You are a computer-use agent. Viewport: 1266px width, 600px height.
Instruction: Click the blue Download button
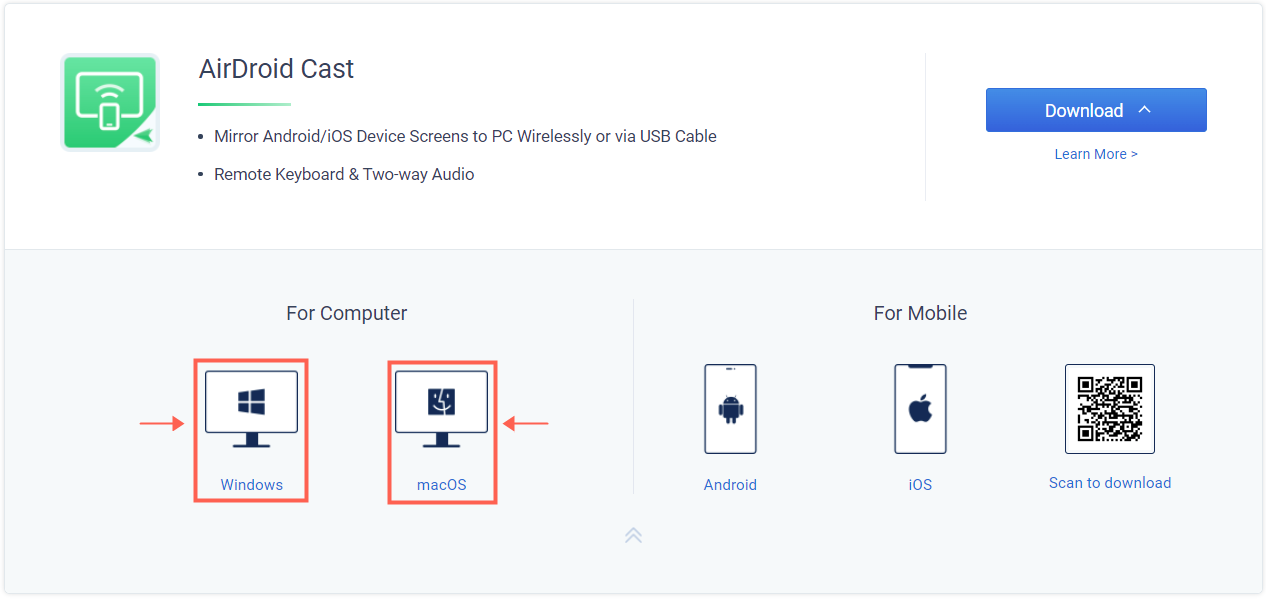pos(1096,110)
